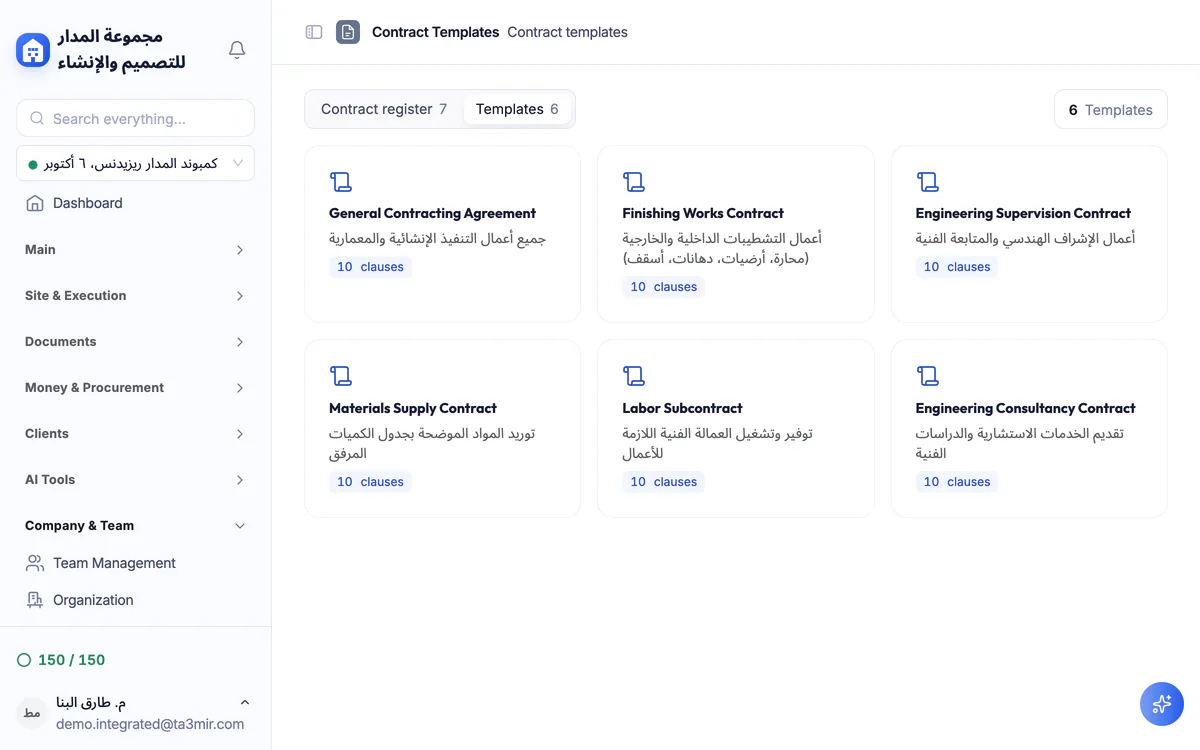Image resolution: width=1200 pixels, height=750 pixels.
Task: Click scroll icon on Materials Supply Contract card
Action: 341,376
